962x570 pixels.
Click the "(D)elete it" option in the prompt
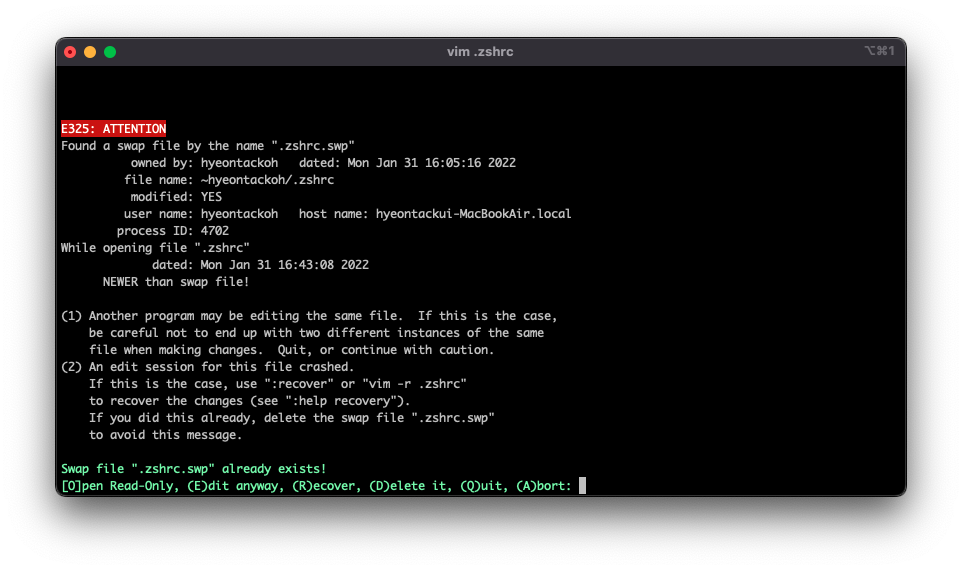pyautogui.click(x=410, y=486)
